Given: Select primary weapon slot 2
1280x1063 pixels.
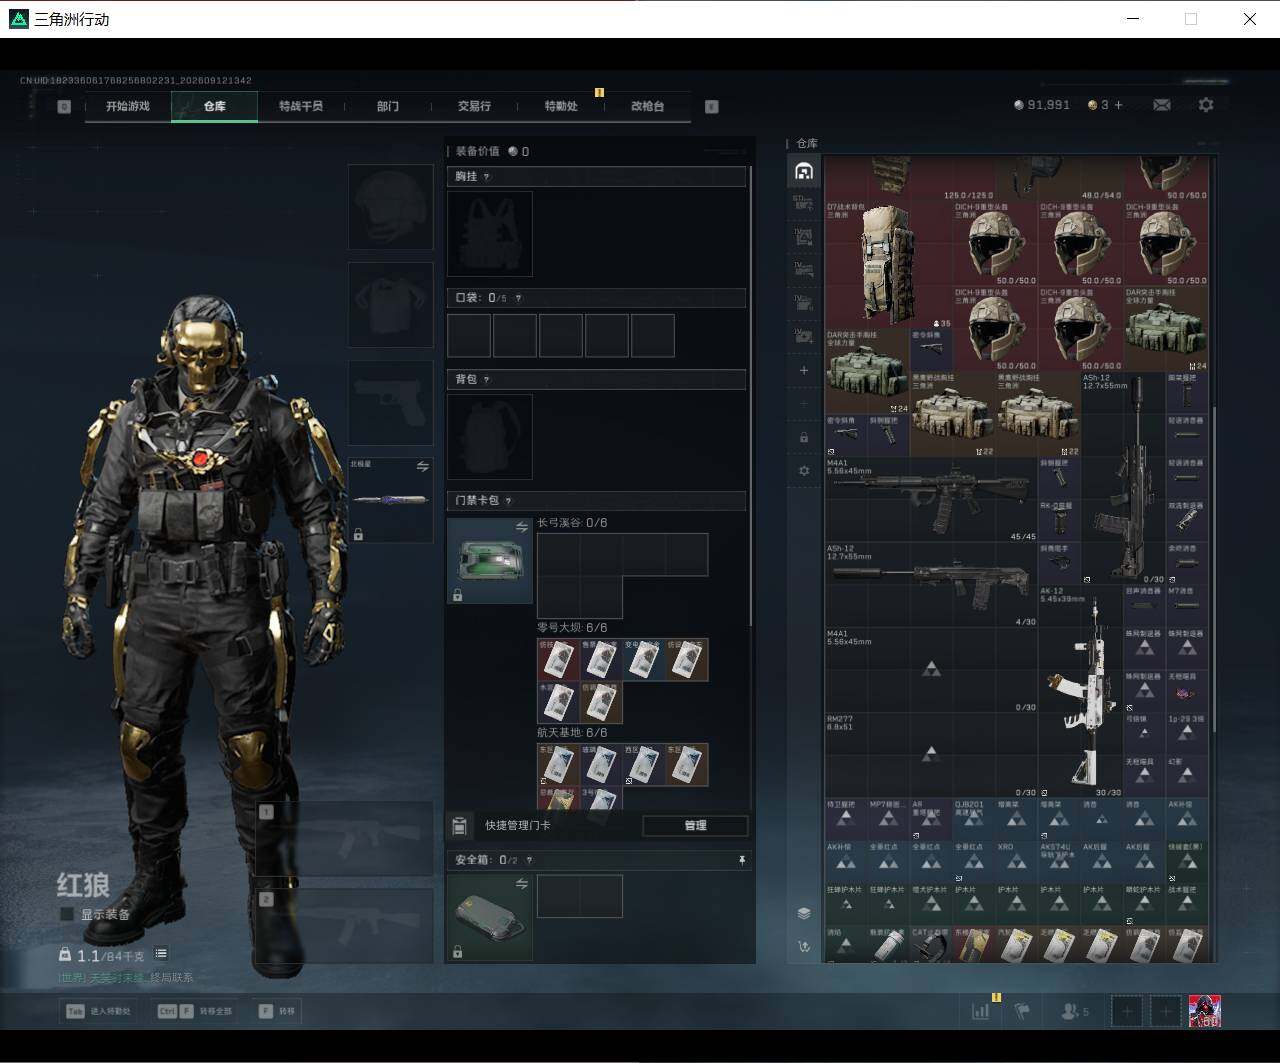Looking at the screenshot, I should pos(344,926).
